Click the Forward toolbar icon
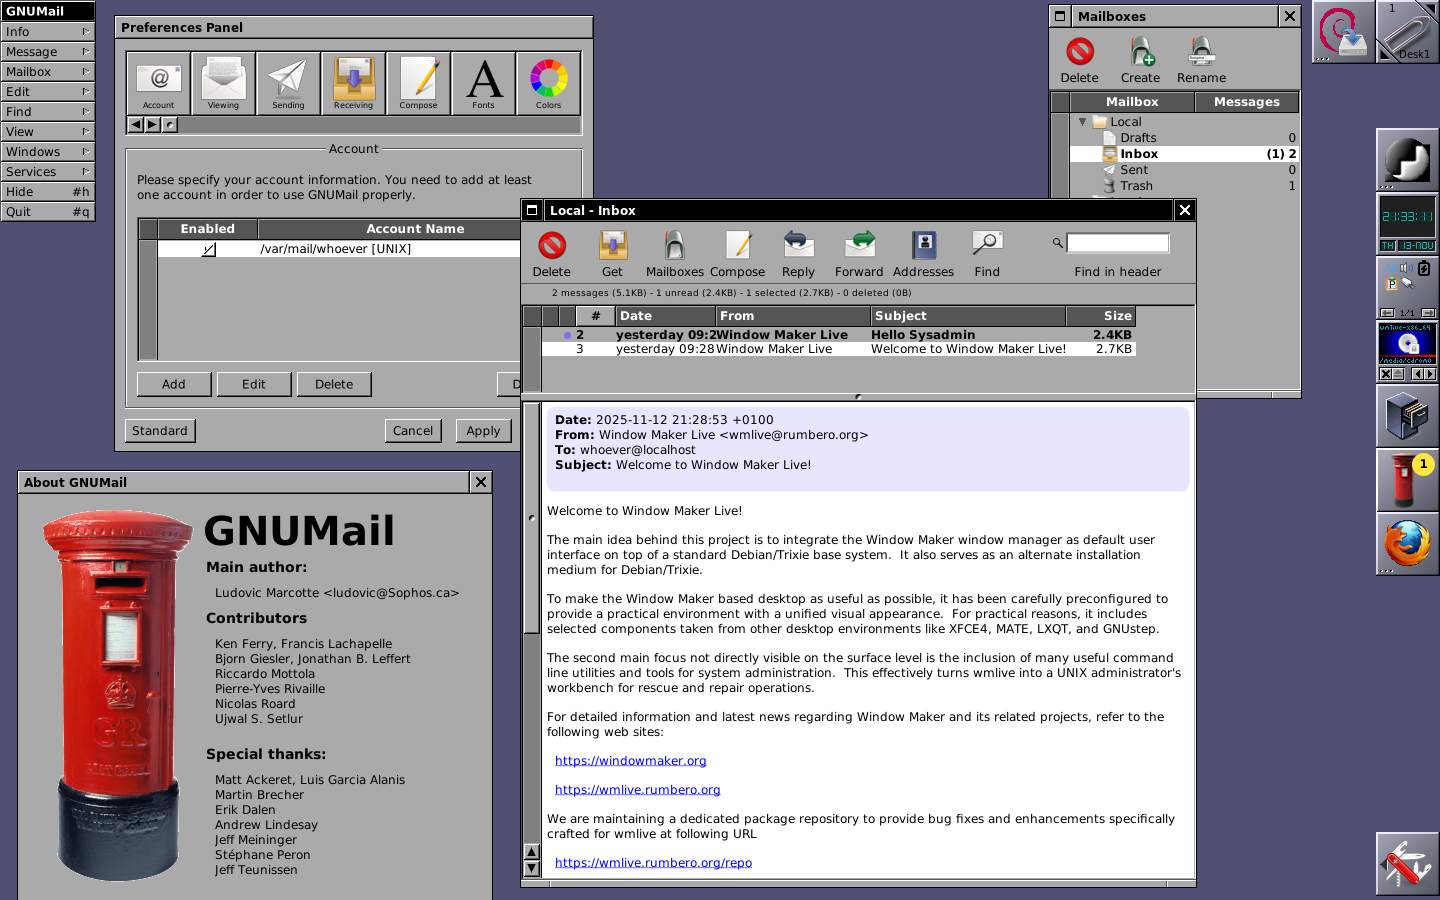 coord(860,246)
